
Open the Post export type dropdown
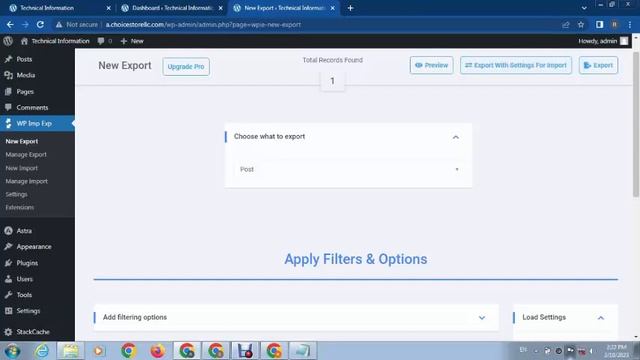[x=348, y=169]
